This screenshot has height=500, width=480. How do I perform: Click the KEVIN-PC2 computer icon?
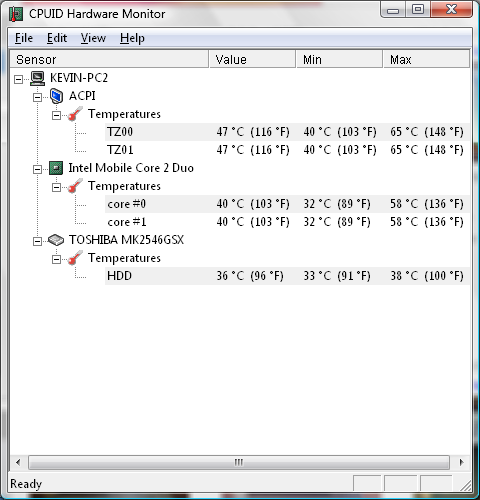pyautogui.click(x=37, y=78)
